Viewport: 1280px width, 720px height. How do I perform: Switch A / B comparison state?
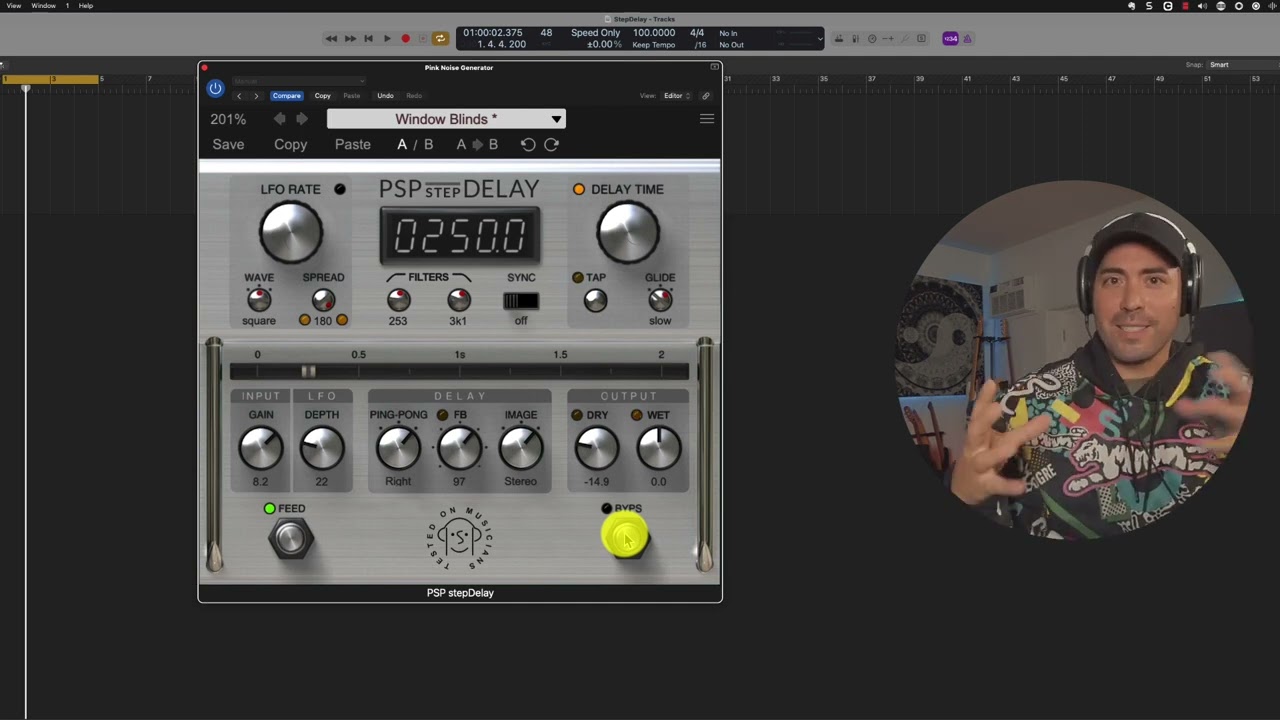click(415, 144)
